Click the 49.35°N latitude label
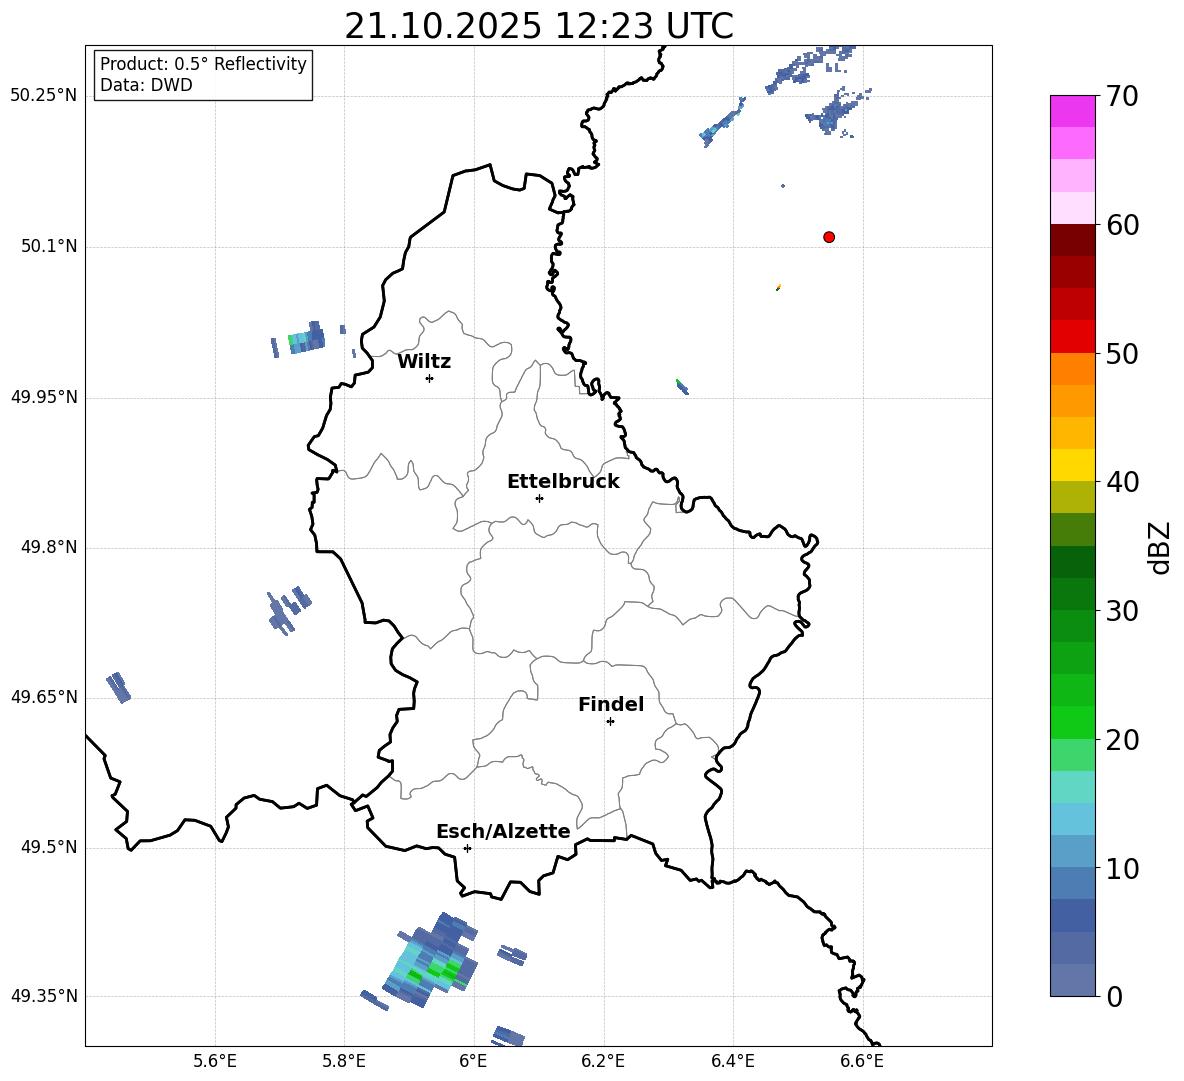This screenshot has width=1184, height=1081. [44, 996]
